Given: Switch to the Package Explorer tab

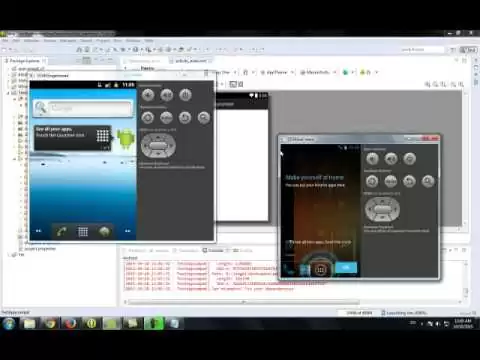Looking at the screenshot, I should coord(24,61).
